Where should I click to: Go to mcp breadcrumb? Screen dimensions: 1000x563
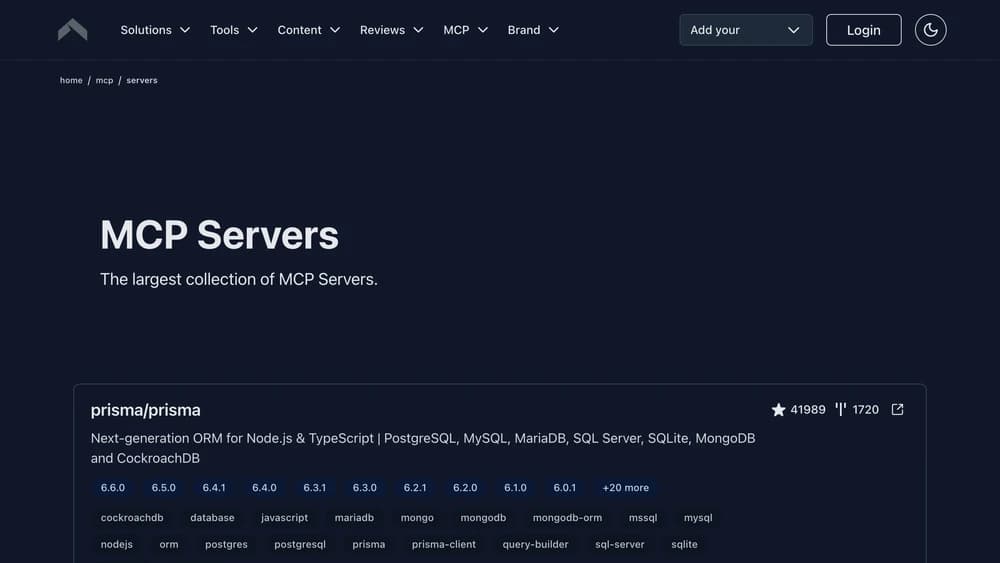click(x=104, y=80)
